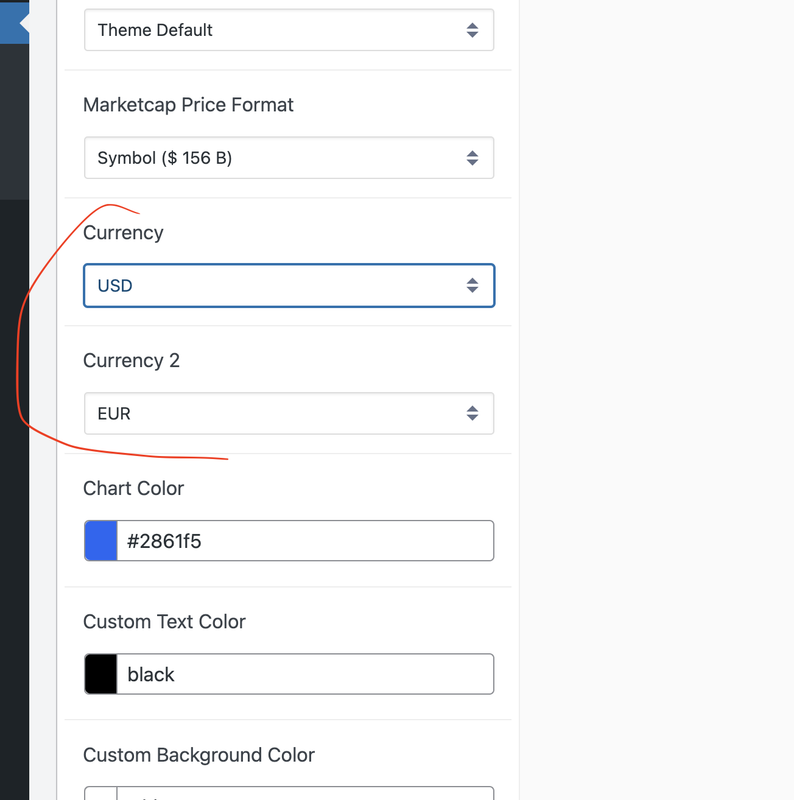Click the Marketcap Price Format label
The height and width of the screenshot is (800, 794).
tap(188, 105)
